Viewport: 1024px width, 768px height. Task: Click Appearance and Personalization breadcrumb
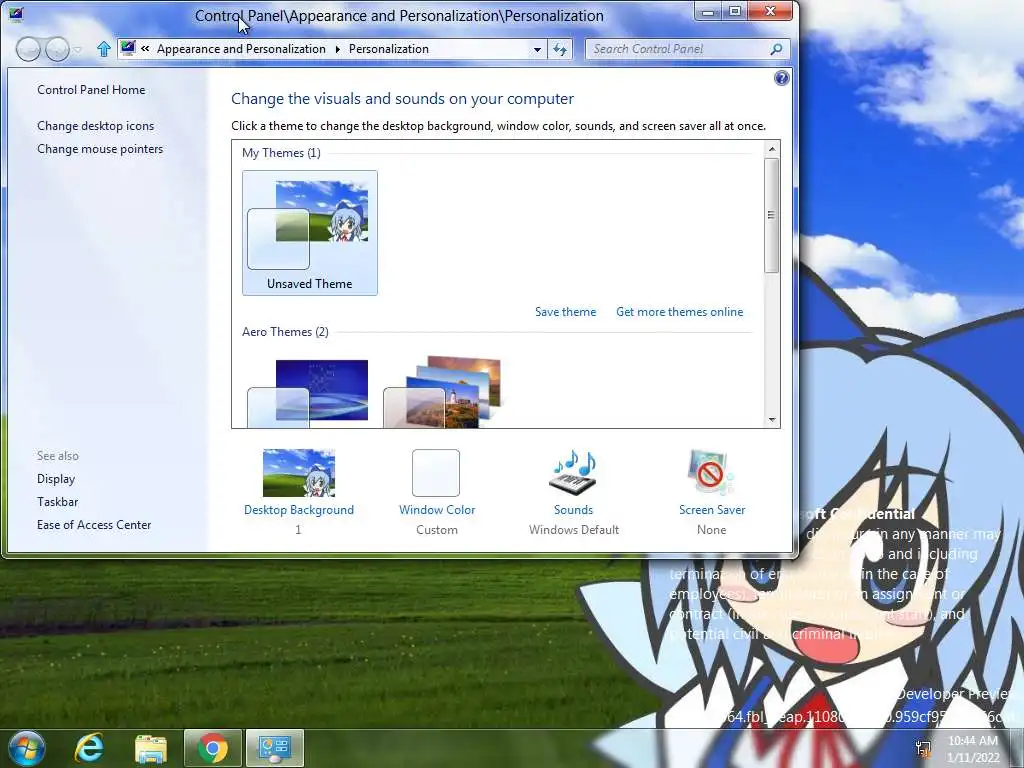pyautogui.click(x=241, y=49)
